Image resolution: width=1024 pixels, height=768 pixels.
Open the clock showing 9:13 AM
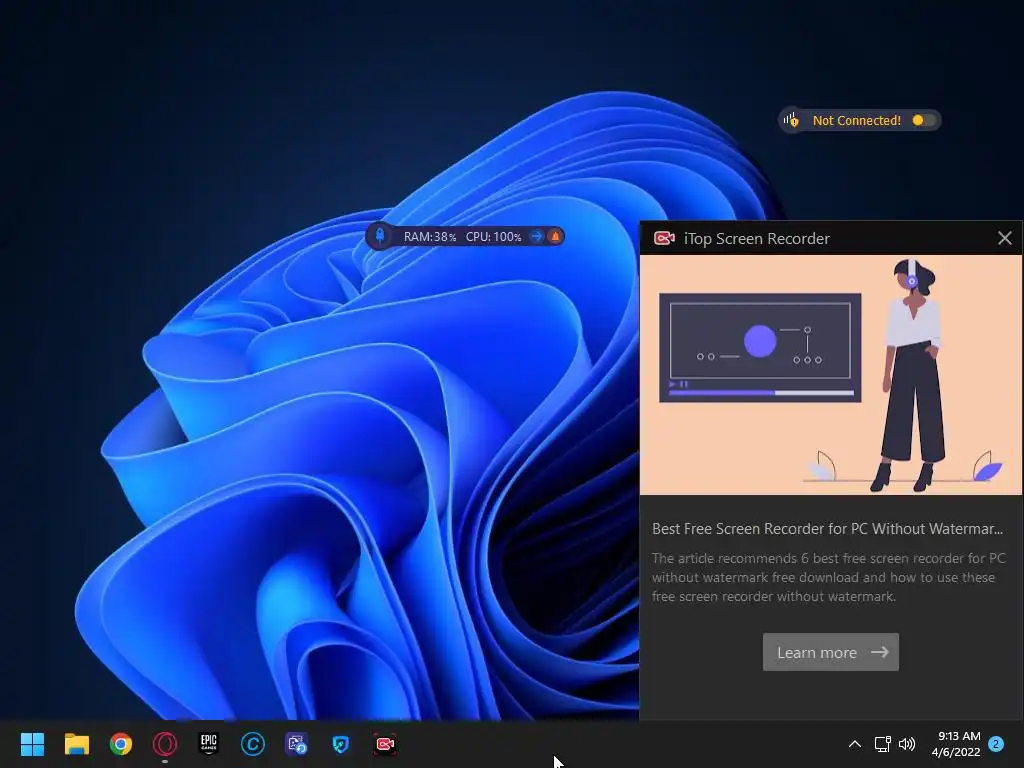[x=956, y=744]
